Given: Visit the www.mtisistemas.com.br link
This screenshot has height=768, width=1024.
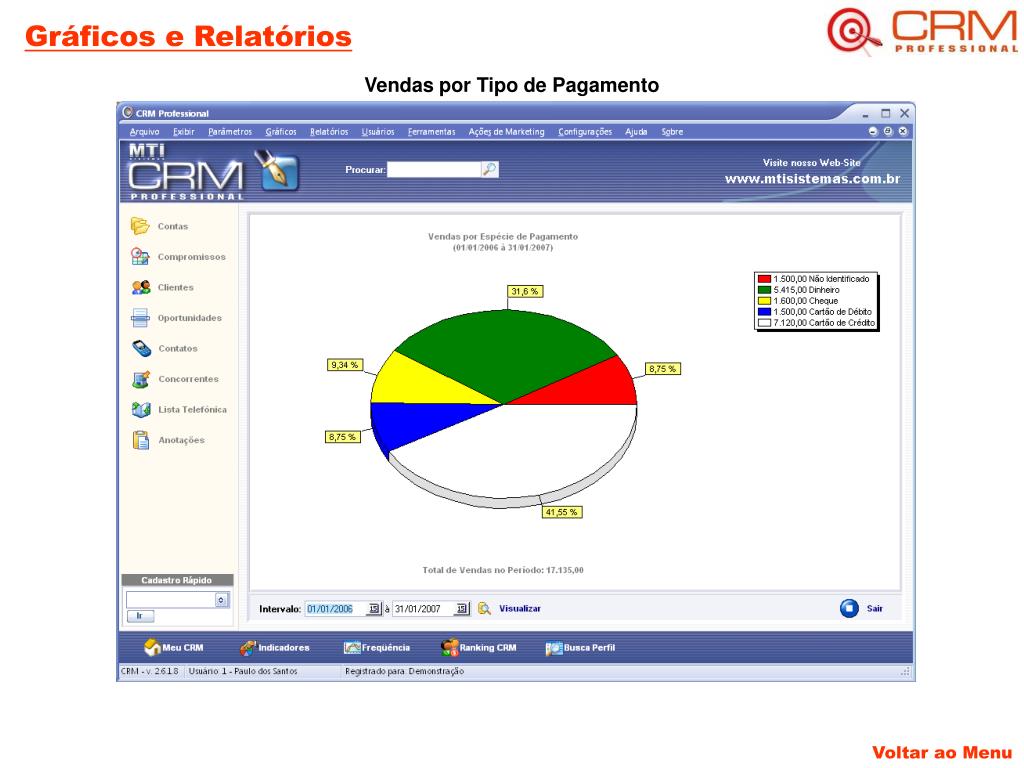Looking at the screenshot, I should [x=812, y=179].
